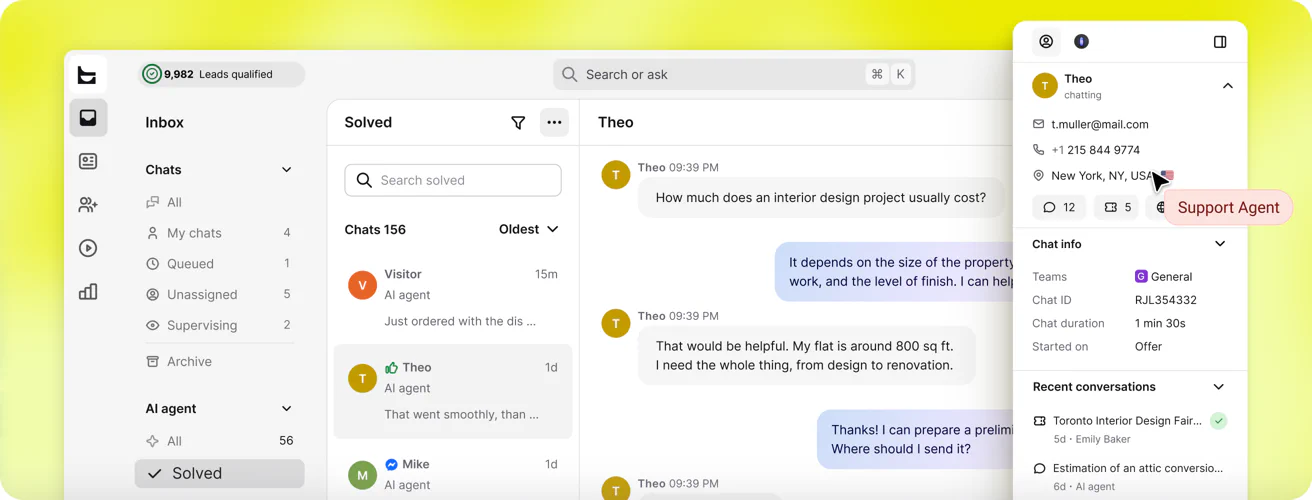Click the location pin beside New York

click(1039, 176)
